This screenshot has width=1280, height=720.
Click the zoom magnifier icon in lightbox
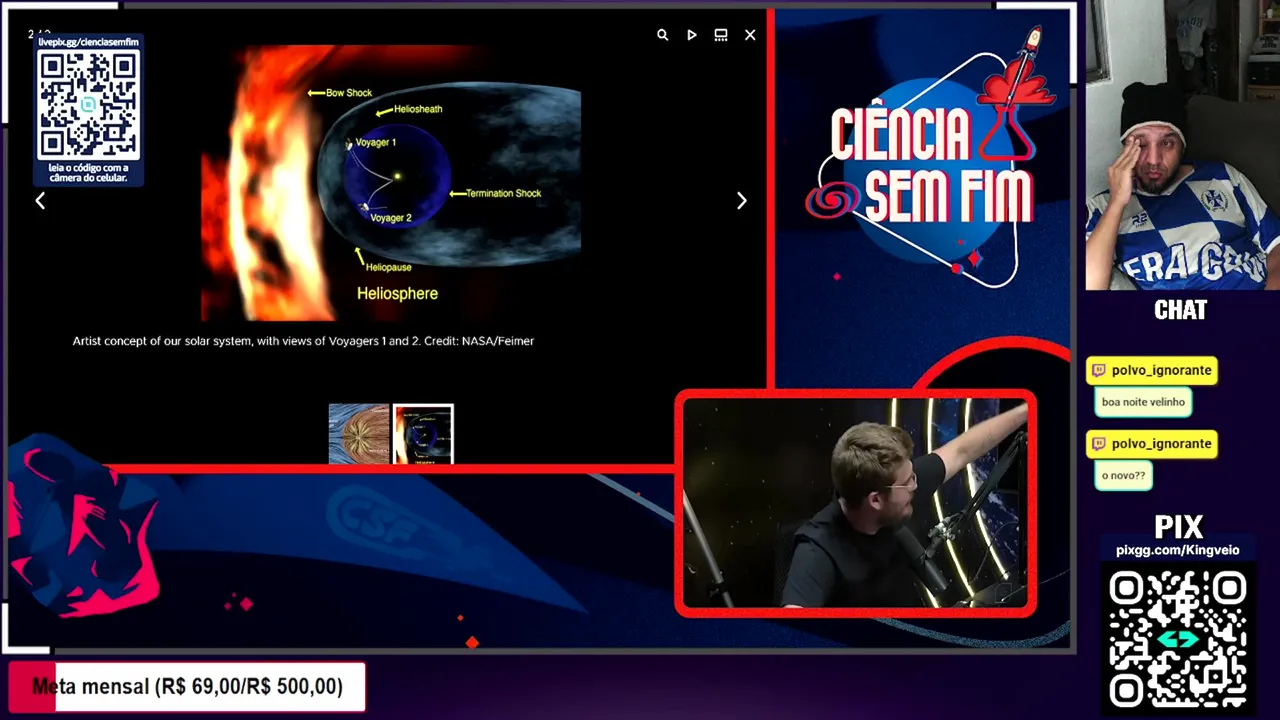[662, 35]
